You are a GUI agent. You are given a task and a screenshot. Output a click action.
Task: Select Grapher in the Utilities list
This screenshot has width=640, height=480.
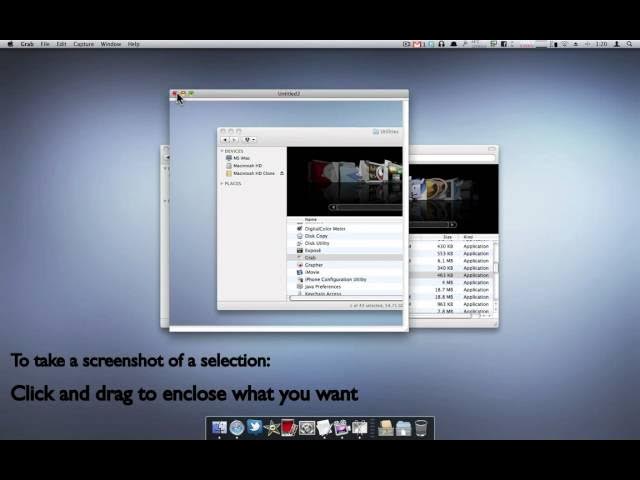coord(314,265)
